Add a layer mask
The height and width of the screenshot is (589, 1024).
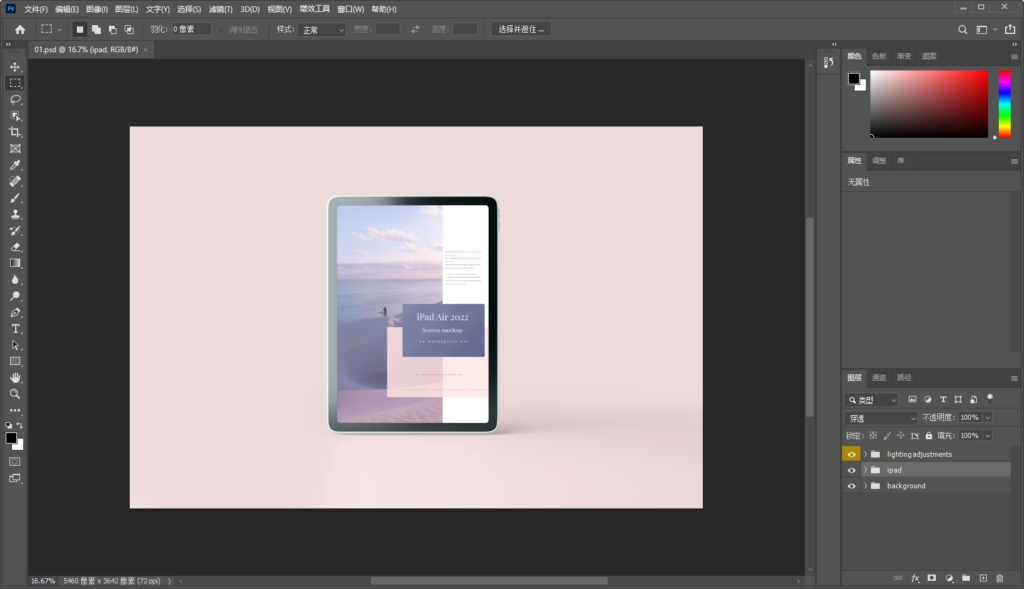coord(932,578)
